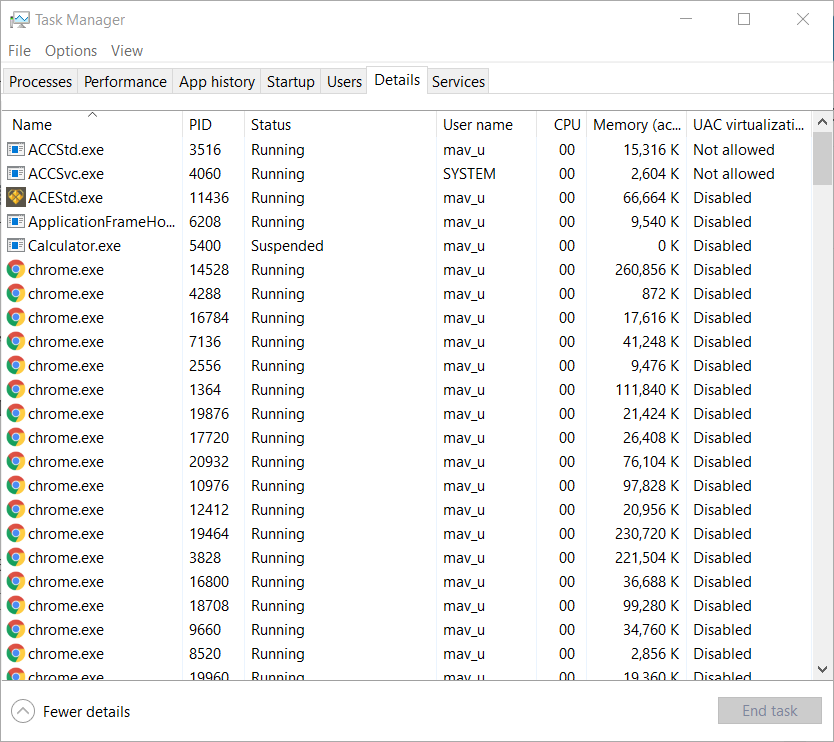This screenshot has height=742, width=834.
Task: Collapse view with Fewer details arrow icon
Action: click(x=23, y=711)
